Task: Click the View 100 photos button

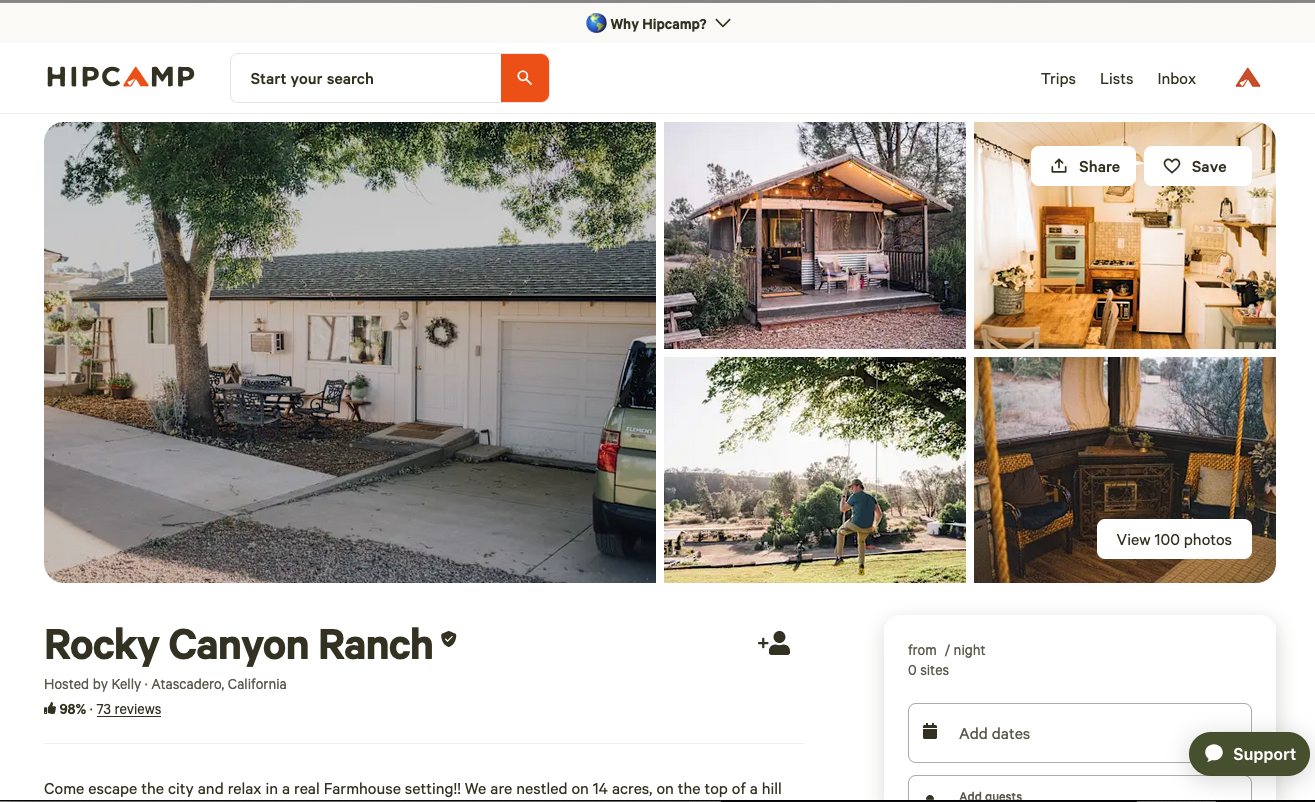Action: click(1174, 539)
